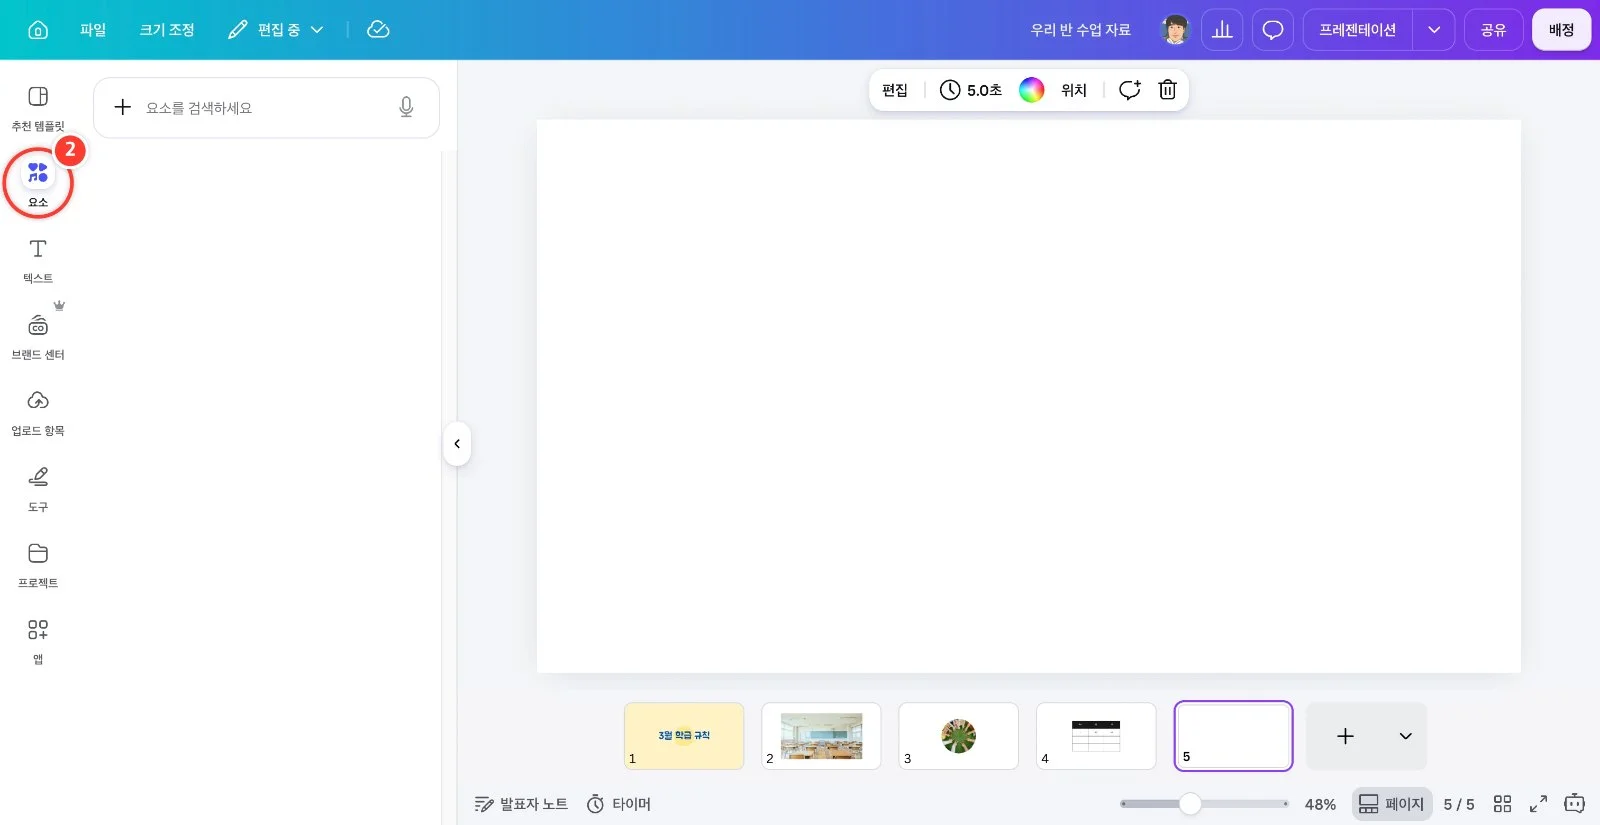Open the 타이머 timer
The image size is (1600, 825).
(x=619, y=804)
